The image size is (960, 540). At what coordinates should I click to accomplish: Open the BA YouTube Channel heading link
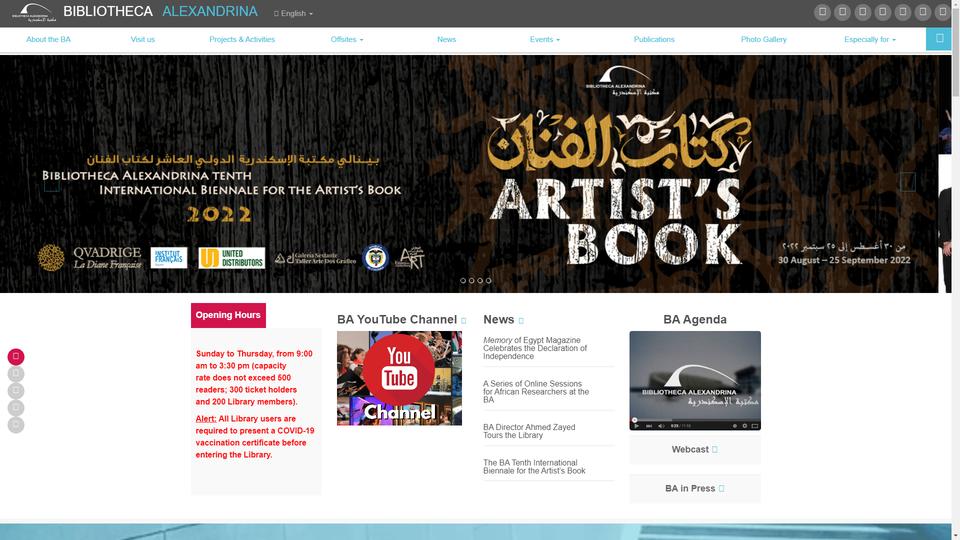pos(397,320)
